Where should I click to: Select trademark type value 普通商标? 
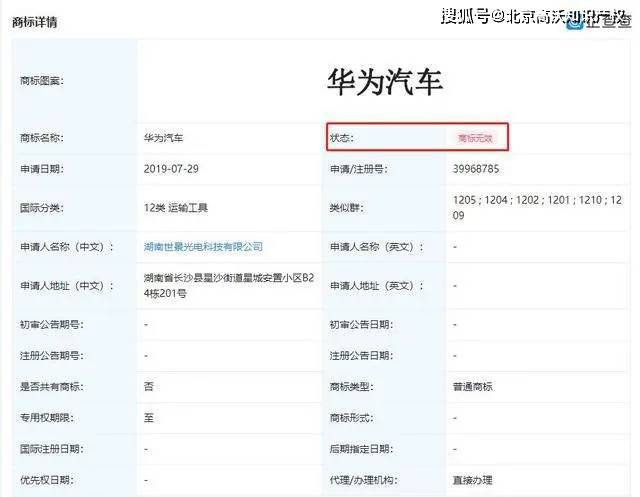[x=473, y=386]
